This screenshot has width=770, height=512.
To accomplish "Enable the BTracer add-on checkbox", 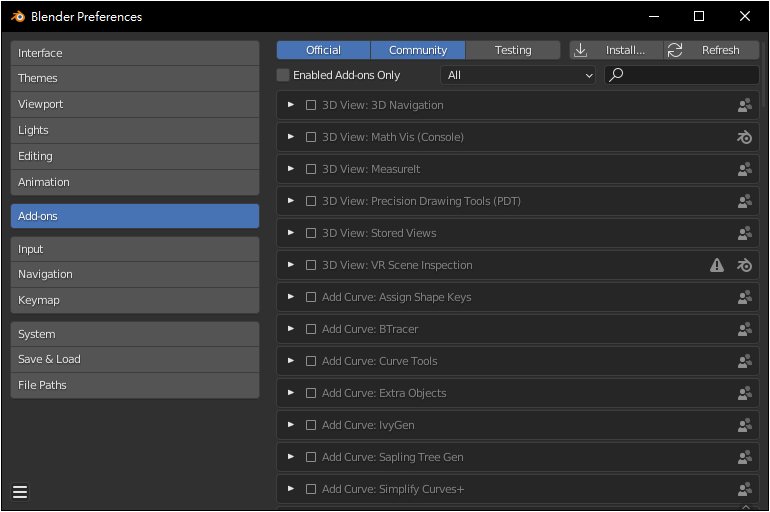I will click(311, 329).
